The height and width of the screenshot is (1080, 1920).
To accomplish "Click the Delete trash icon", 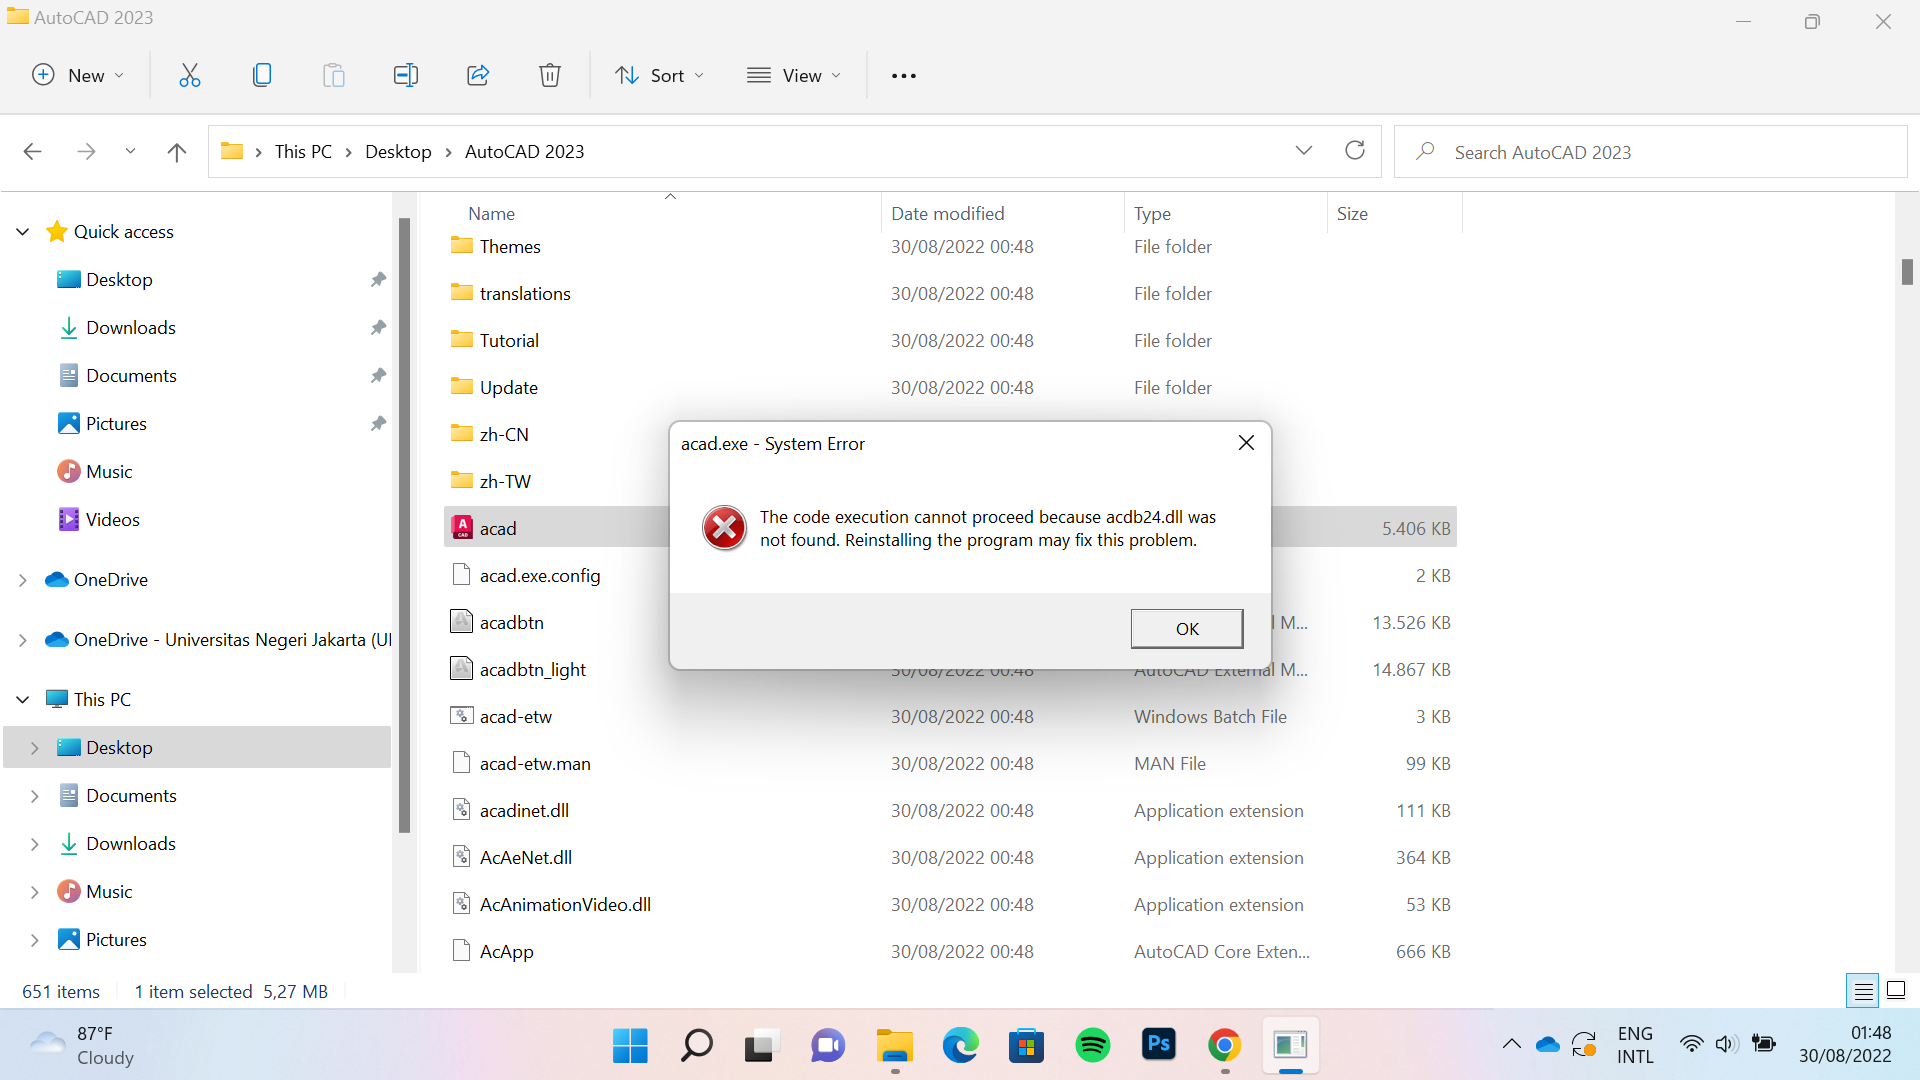I will point(549,75).
